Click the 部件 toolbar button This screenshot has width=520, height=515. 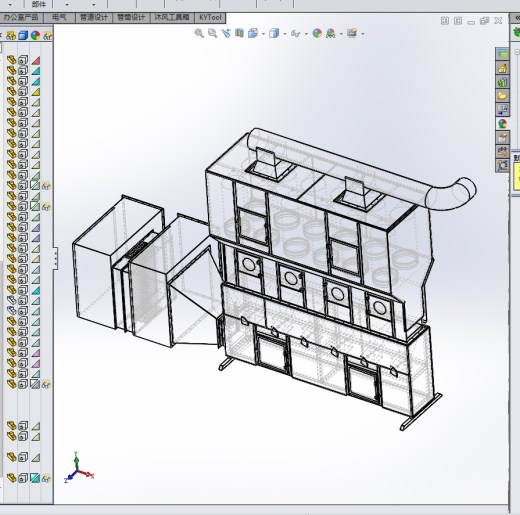(39, 4)
